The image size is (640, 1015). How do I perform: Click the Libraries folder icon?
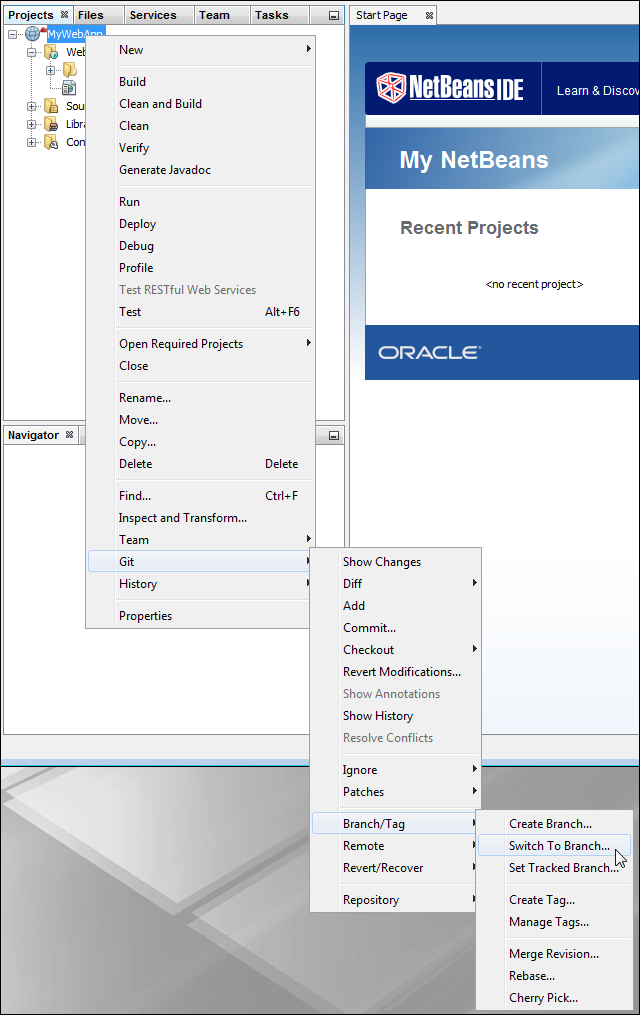pyautogui.click(x=51, y=124)
